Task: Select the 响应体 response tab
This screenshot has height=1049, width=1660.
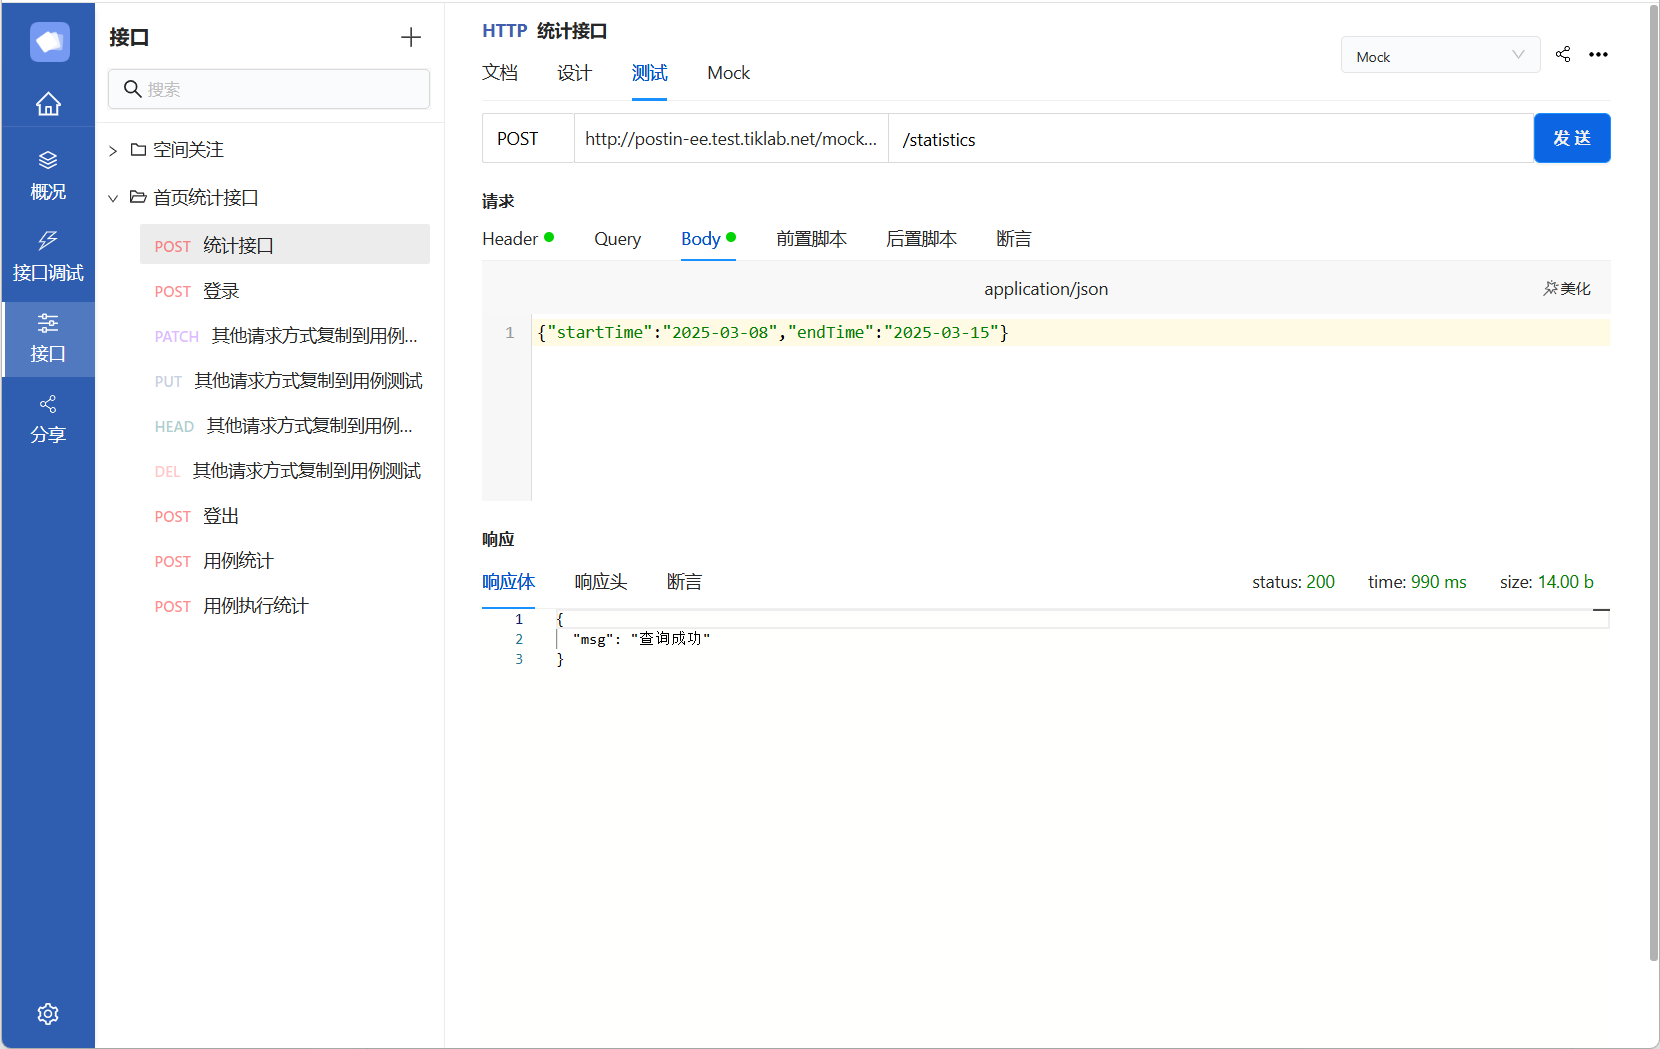Action: [508, 582]
